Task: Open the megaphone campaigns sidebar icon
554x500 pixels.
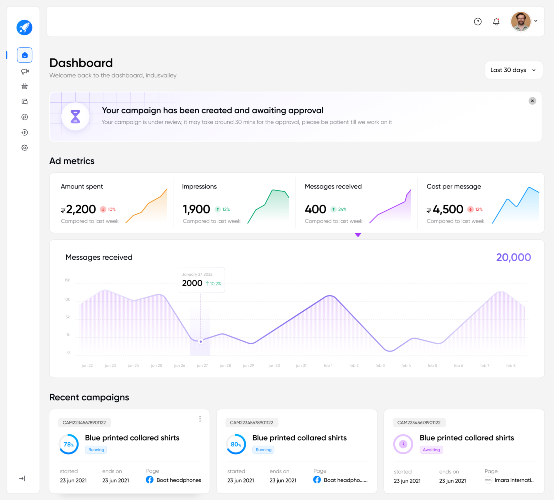Action: 25,71
